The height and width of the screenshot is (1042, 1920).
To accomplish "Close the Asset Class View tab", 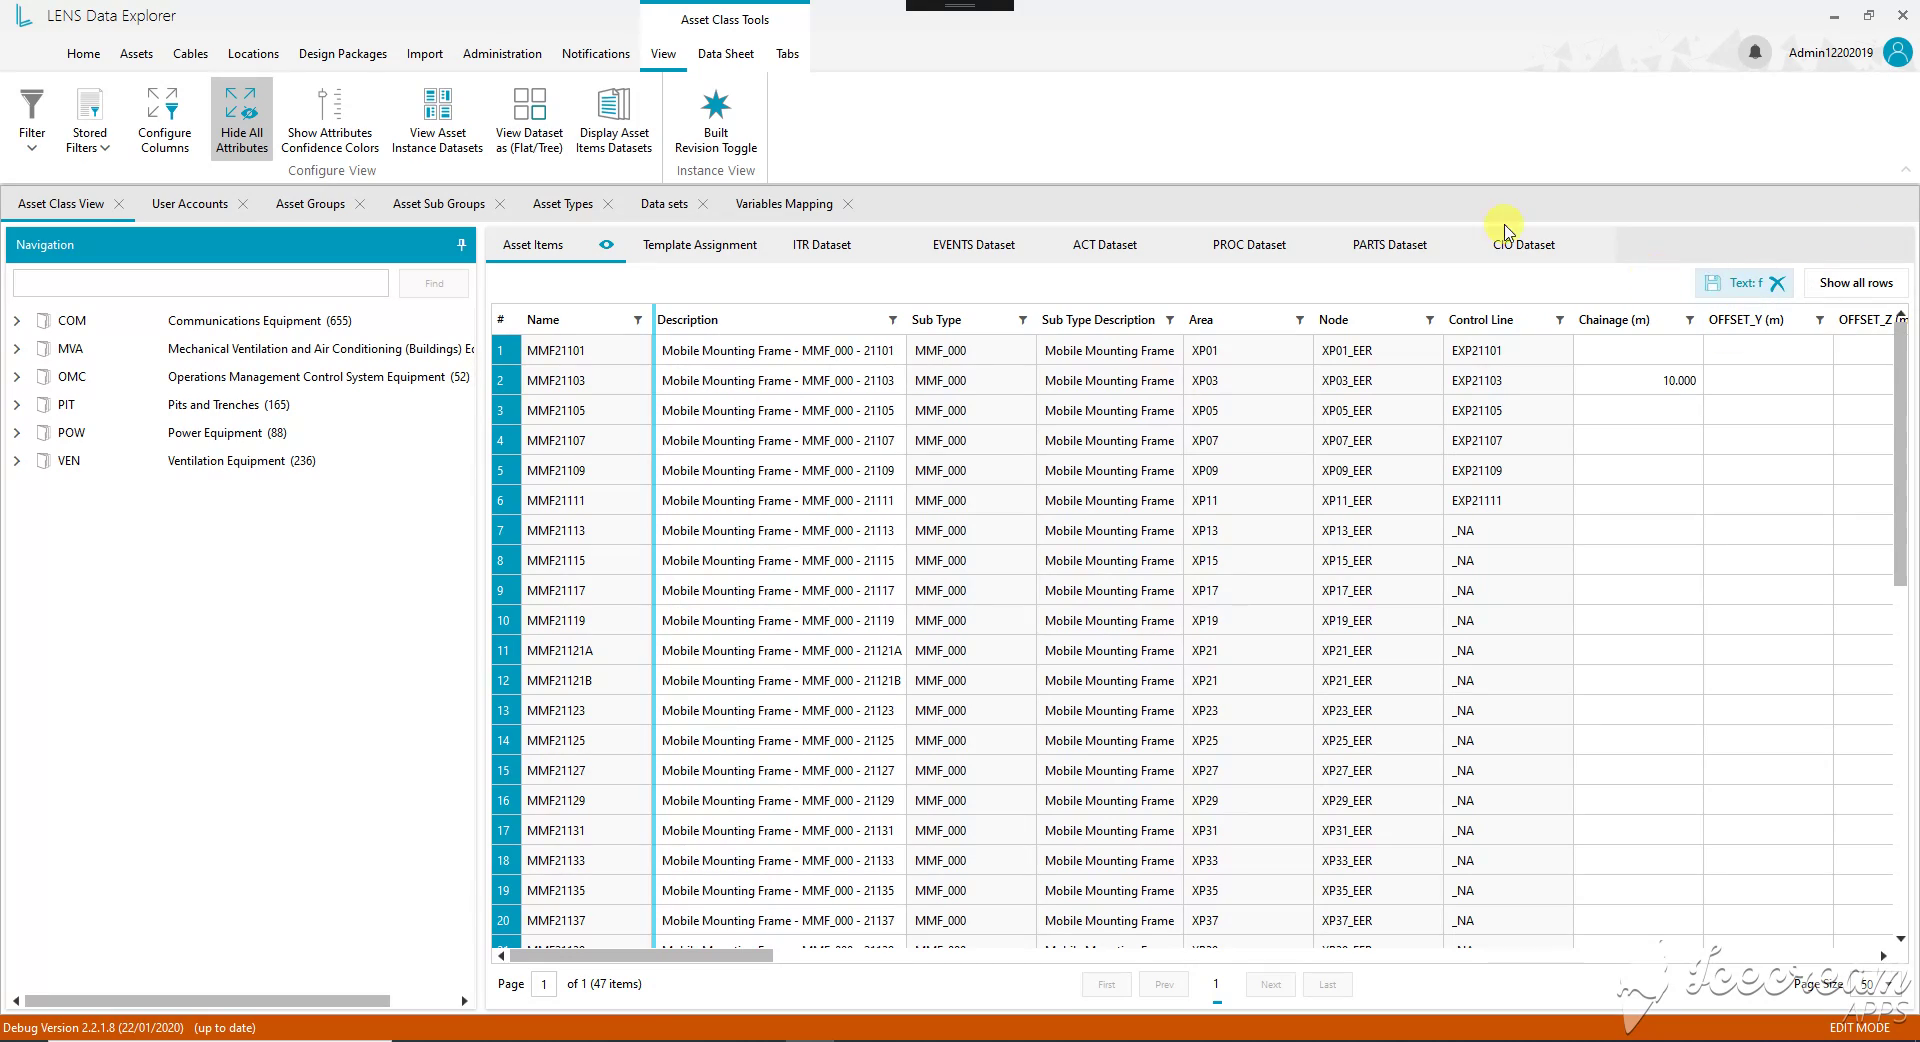I will pyautogui.click(x=119, y=204).
